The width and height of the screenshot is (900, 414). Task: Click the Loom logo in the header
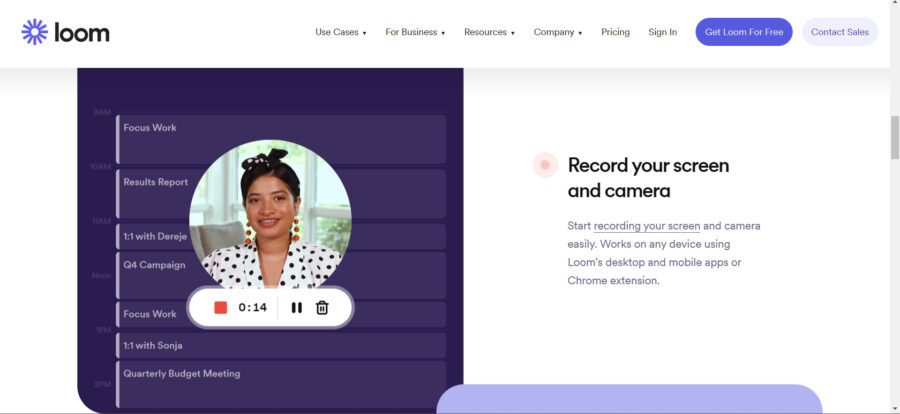[x=65, y=32]
